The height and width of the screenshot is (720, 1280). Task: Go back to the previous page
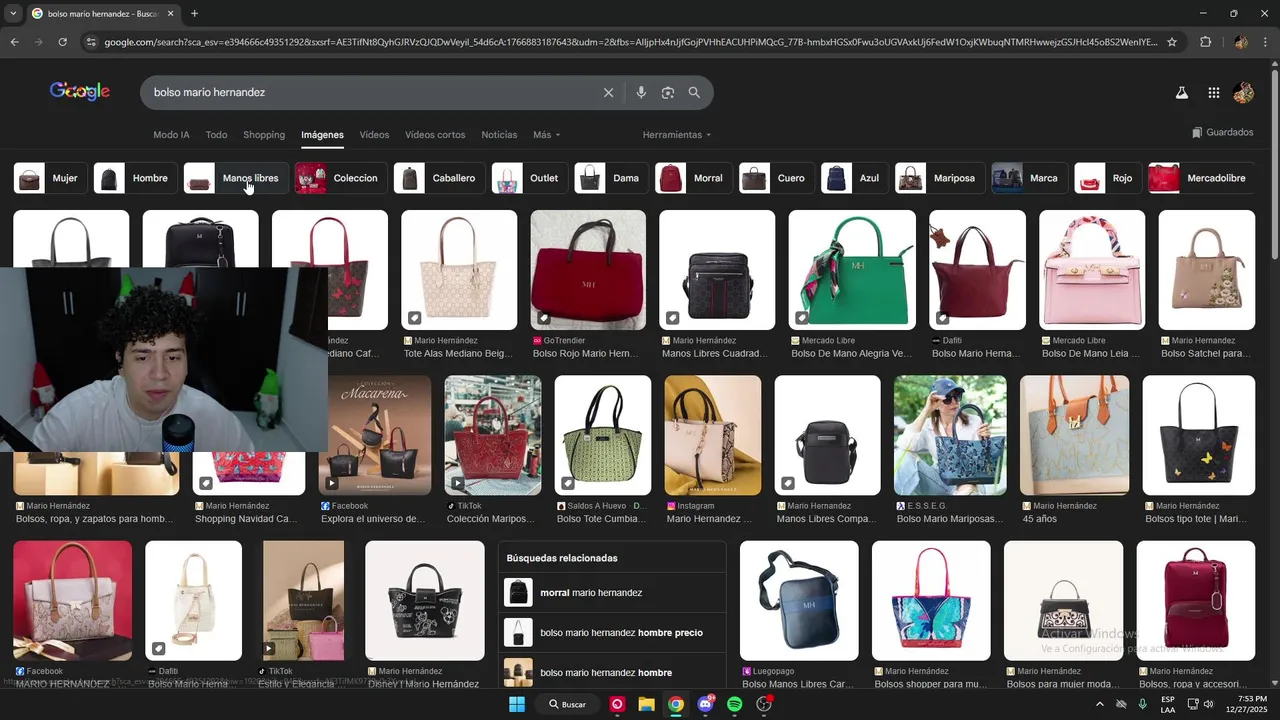14,42
